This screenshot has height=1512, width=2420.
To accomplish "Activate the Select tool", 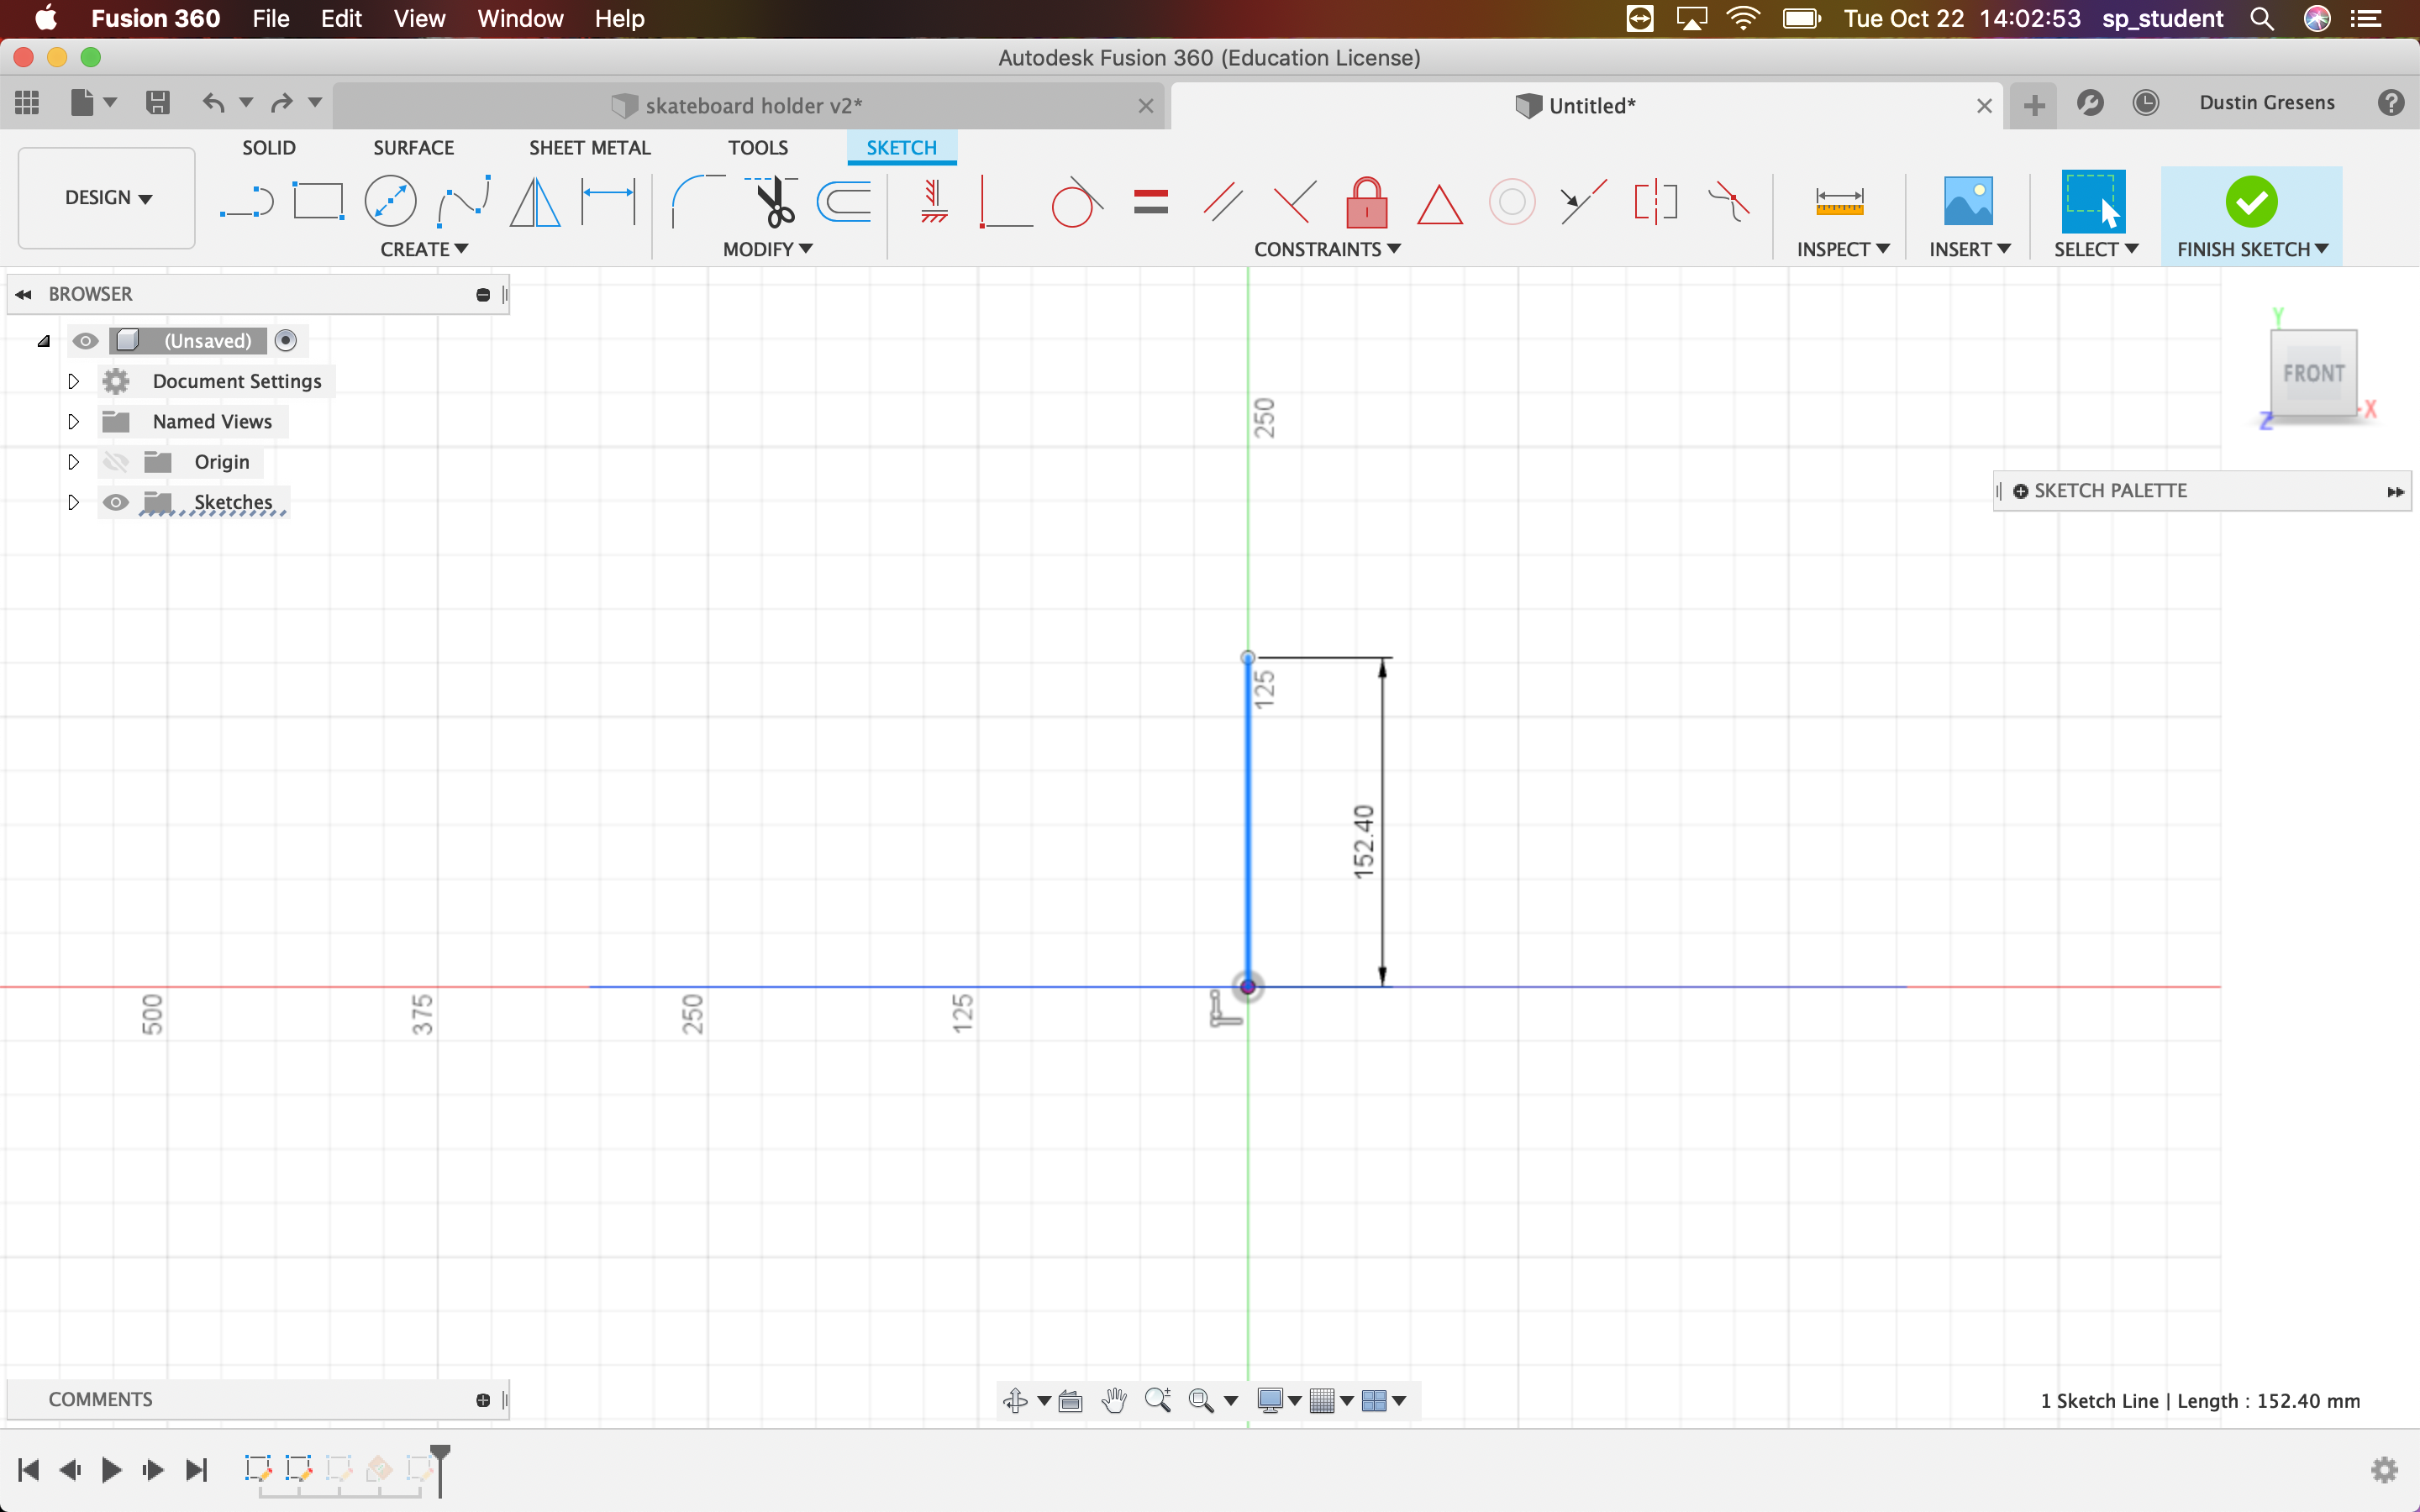I will (2093, 201).
